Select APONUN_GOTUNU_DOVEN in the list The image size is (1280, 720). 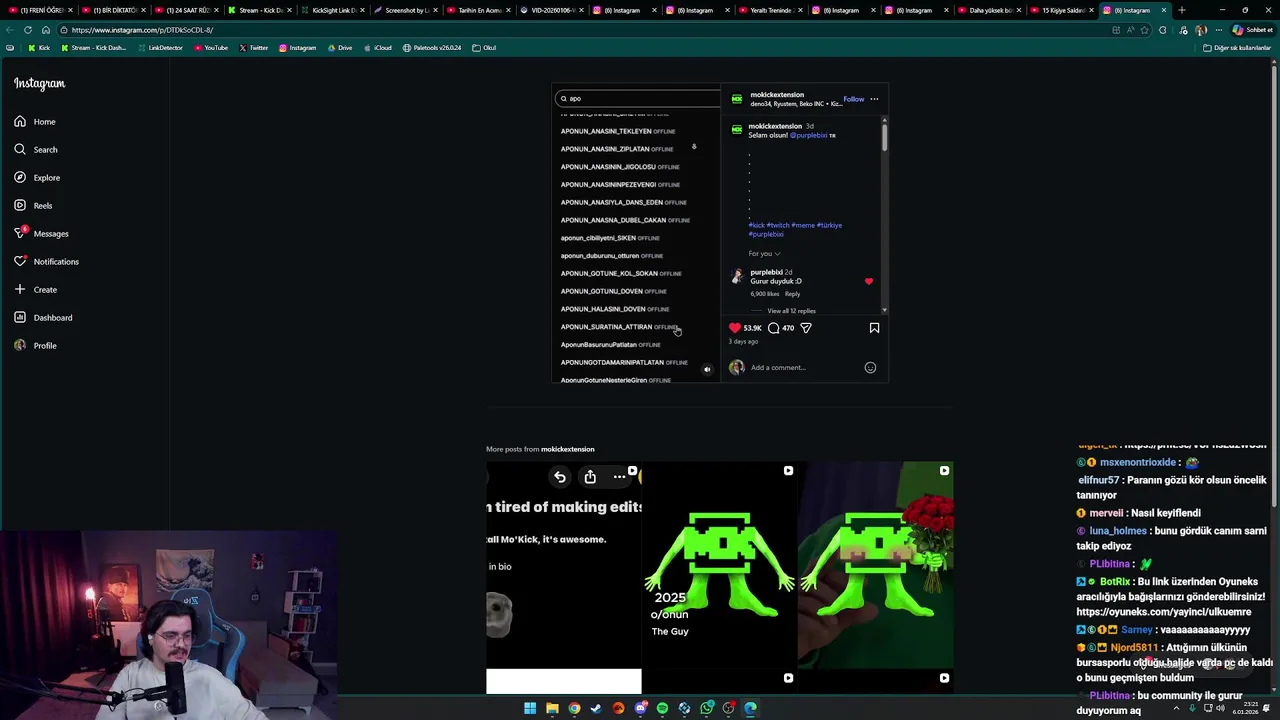613,291
